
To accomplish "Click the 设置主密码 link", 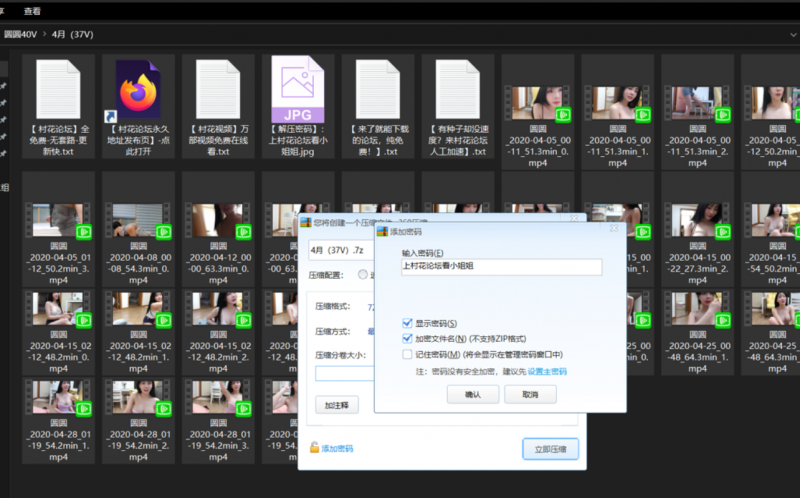I will 547,371.
